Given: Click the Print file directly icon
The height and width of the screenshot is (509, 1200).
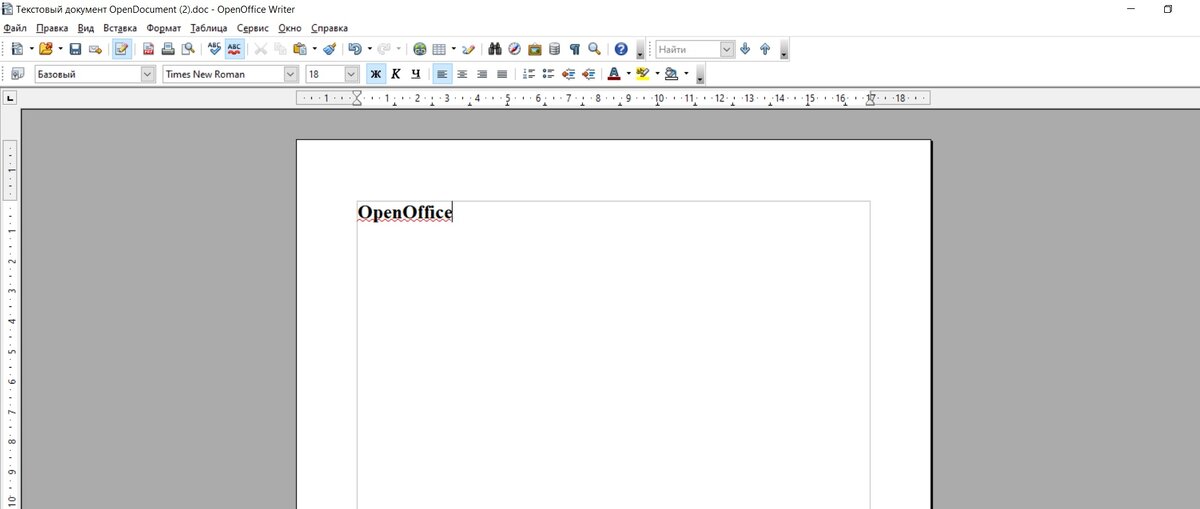Looking at the screenshot, I should 168,48.
